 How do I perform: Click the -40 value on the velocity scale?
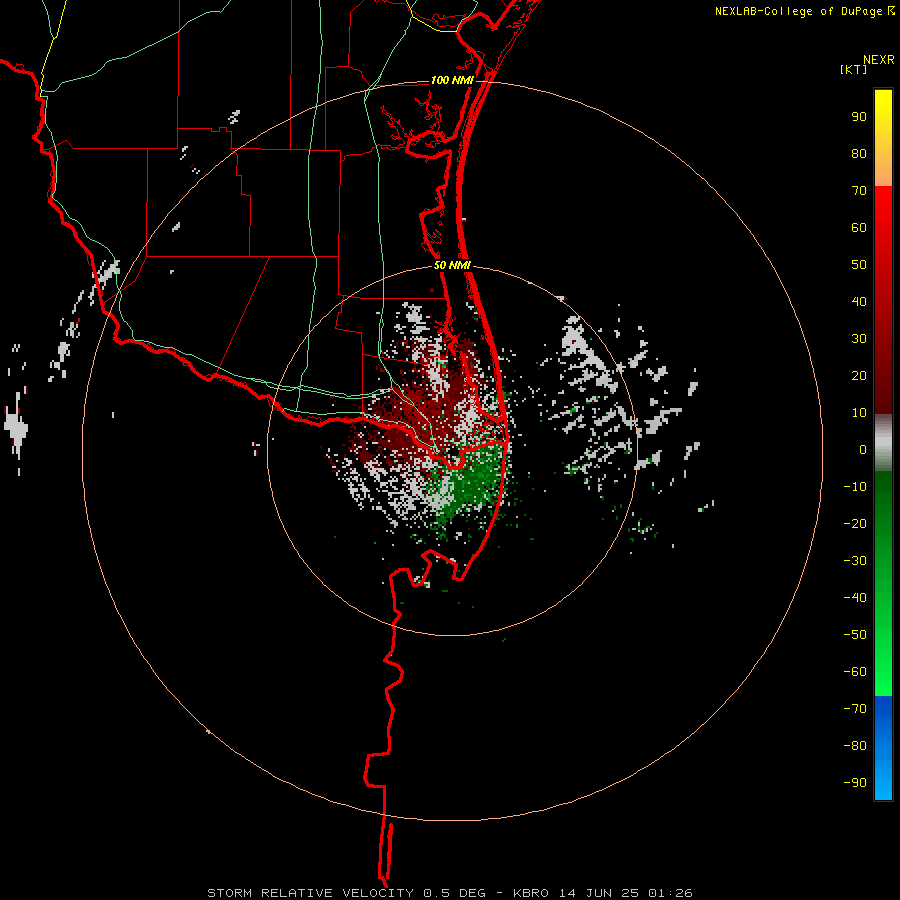pyautogui.click(x=855, y=598)
